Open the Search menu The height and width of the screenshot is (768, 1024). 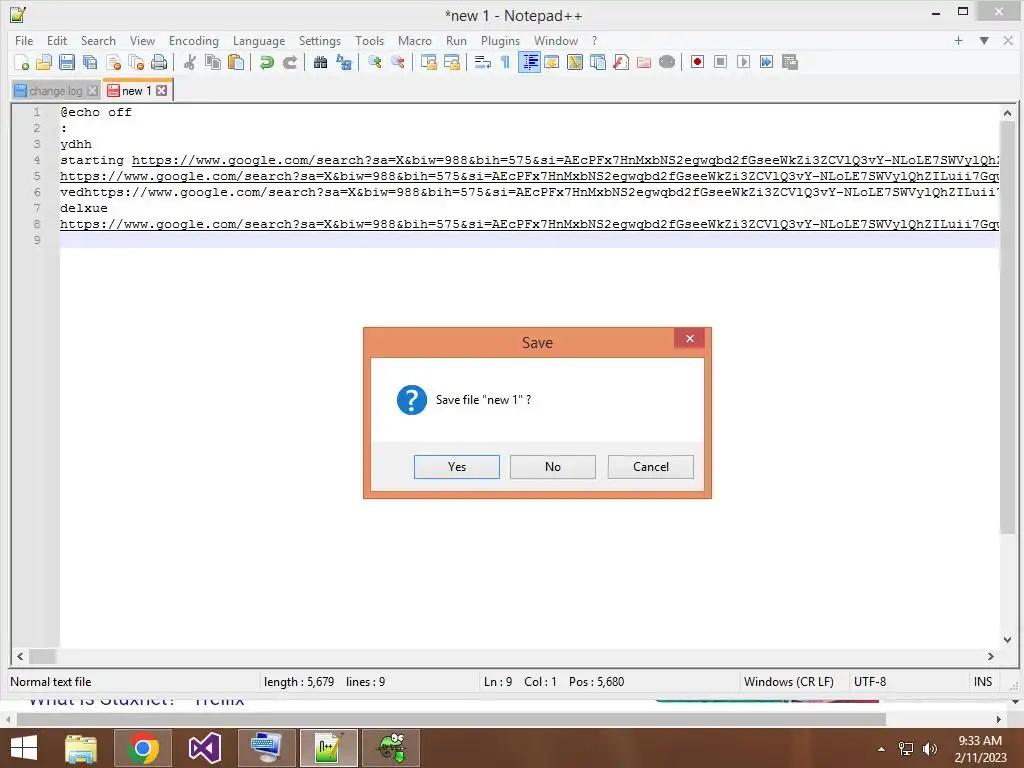coord(98,40)
